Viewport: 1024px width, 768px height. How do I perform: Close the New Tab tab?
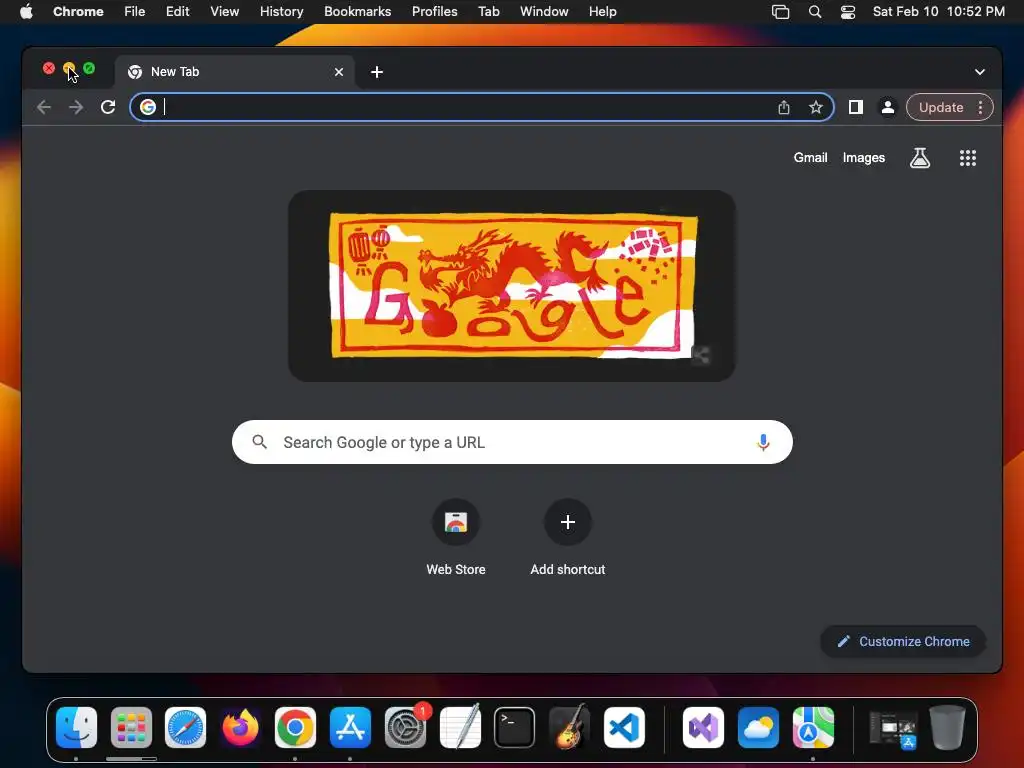338,72
